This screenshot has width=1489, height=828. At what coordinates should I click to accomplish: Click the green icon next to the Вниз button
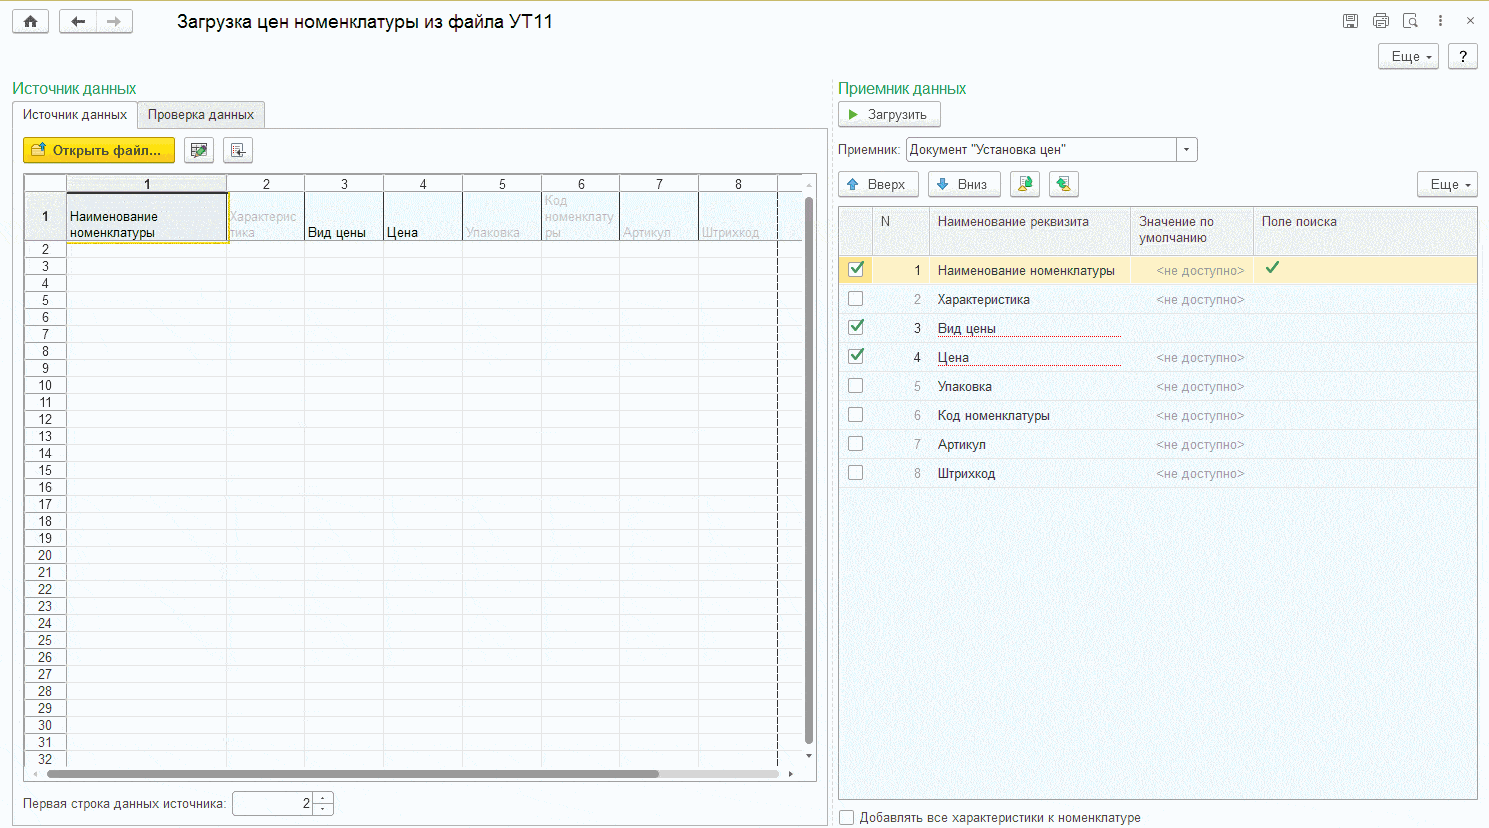1025,184
